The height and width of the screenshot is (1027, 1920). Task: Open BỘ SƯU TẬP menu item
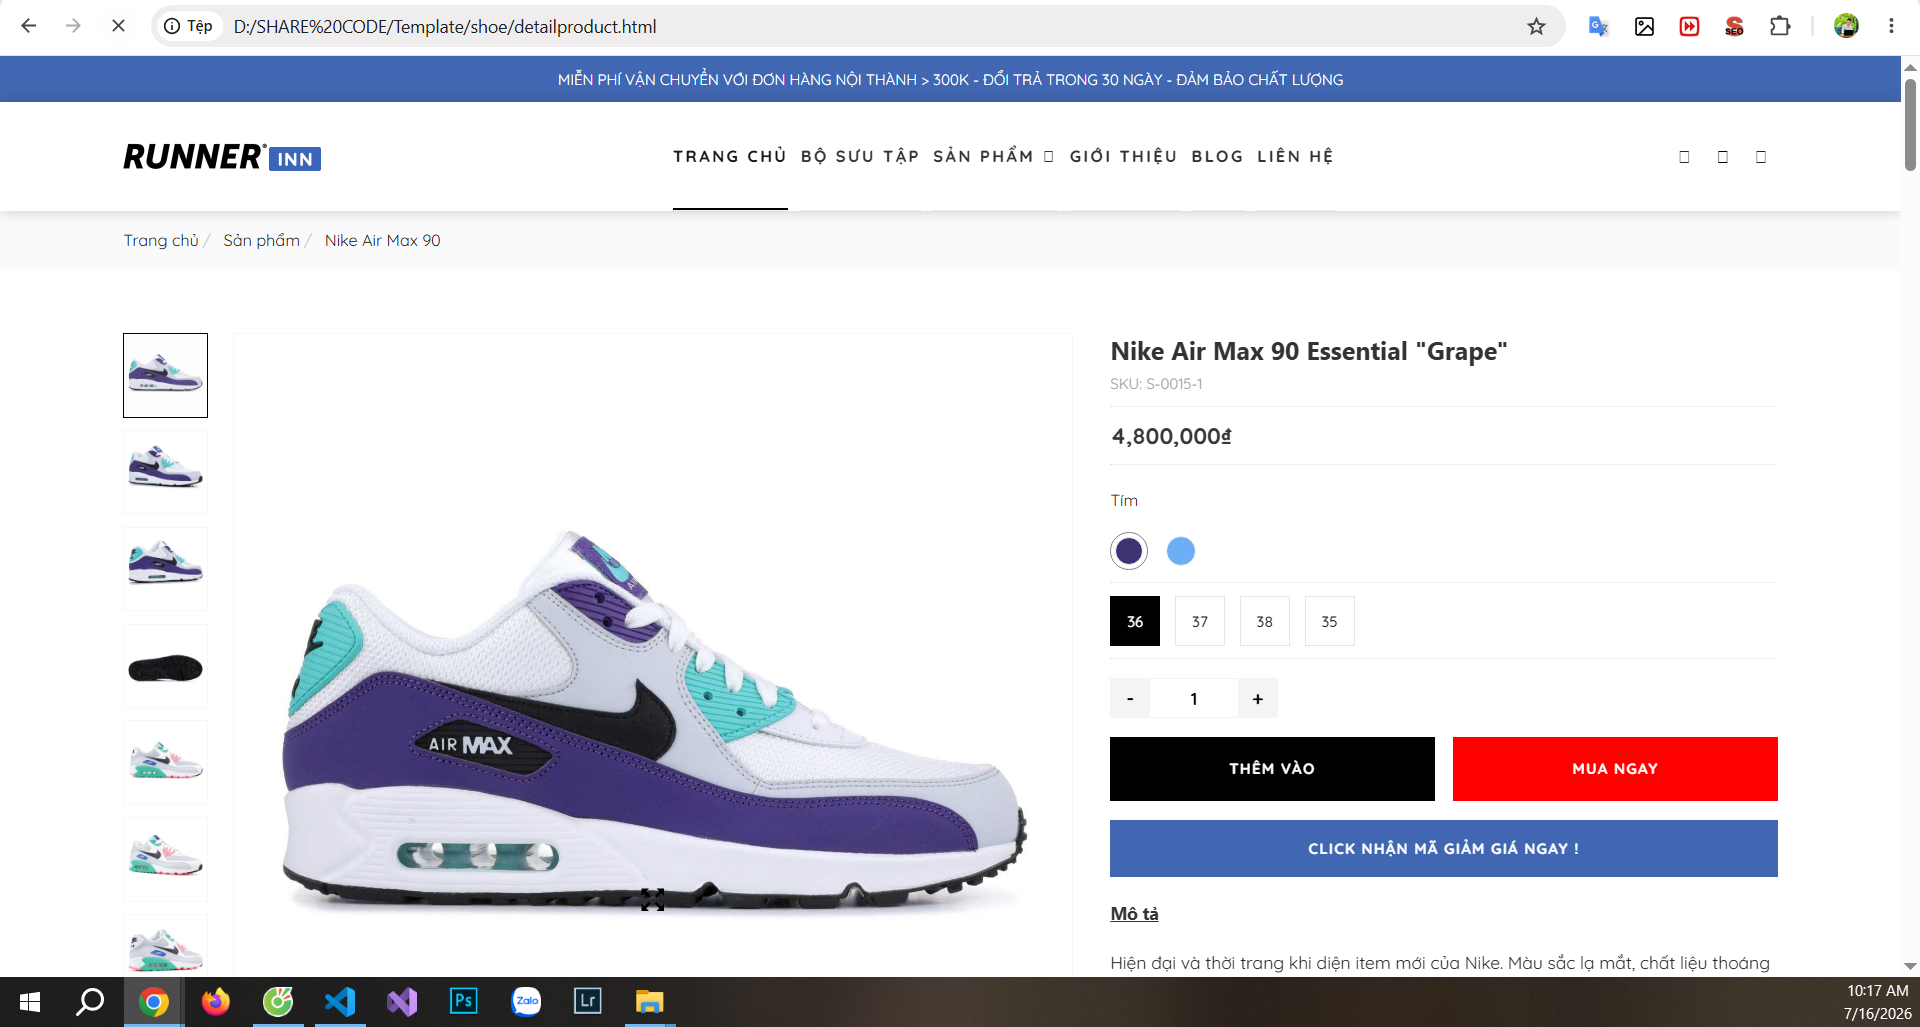[x=860, y=156]
